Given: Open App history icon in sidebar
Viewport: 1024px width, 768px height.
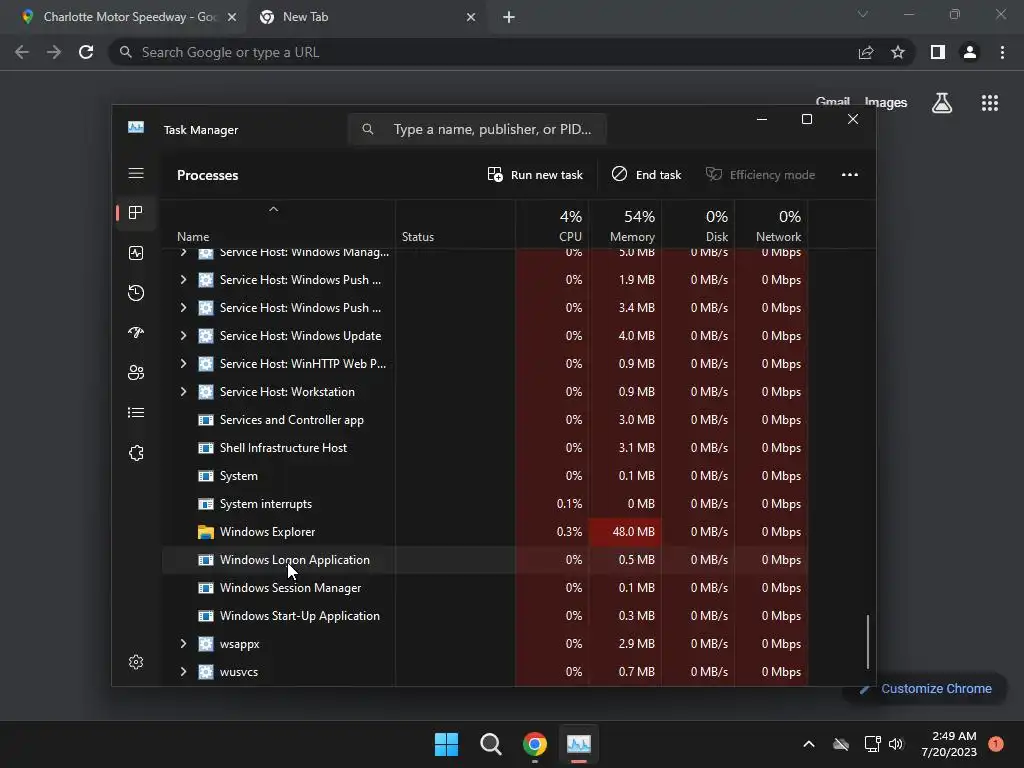Looking at the screenshot, I should coord(136,293).
